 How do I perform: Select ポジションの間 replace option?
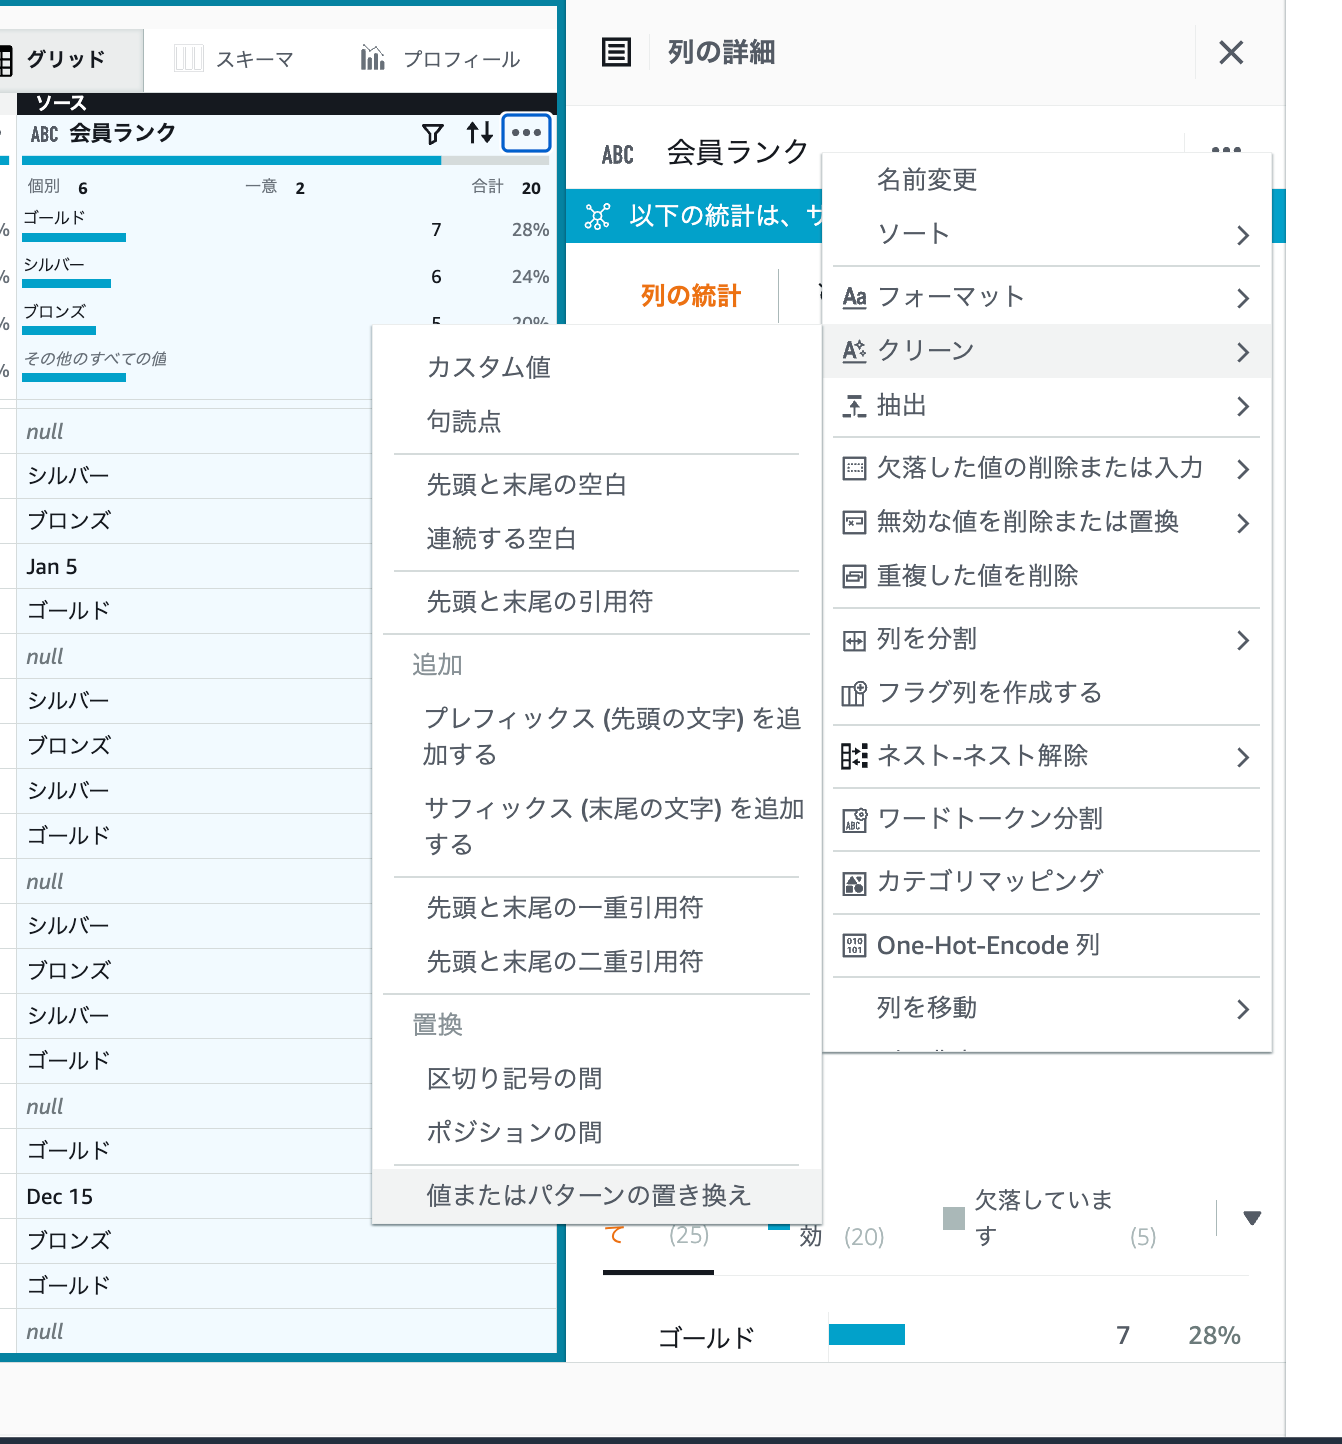515,1132
